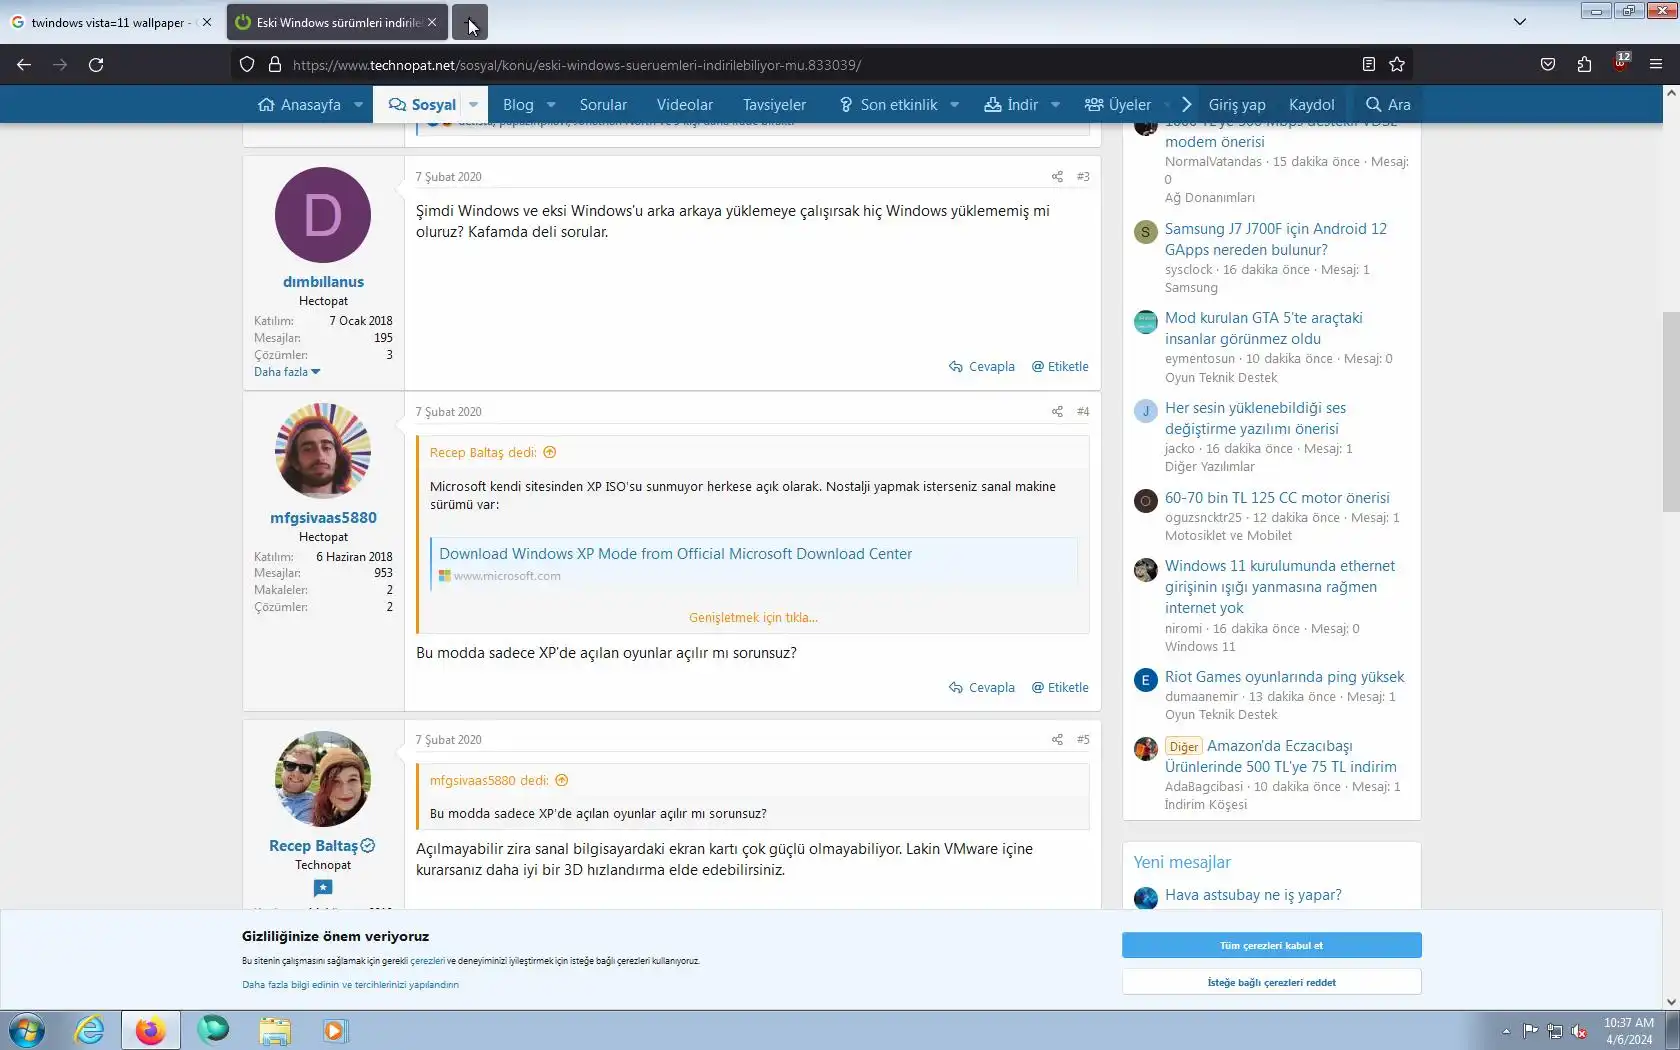Open Download Windows XP Mode link
This screenshot has width=1680, height=1050.
(675, 554)
